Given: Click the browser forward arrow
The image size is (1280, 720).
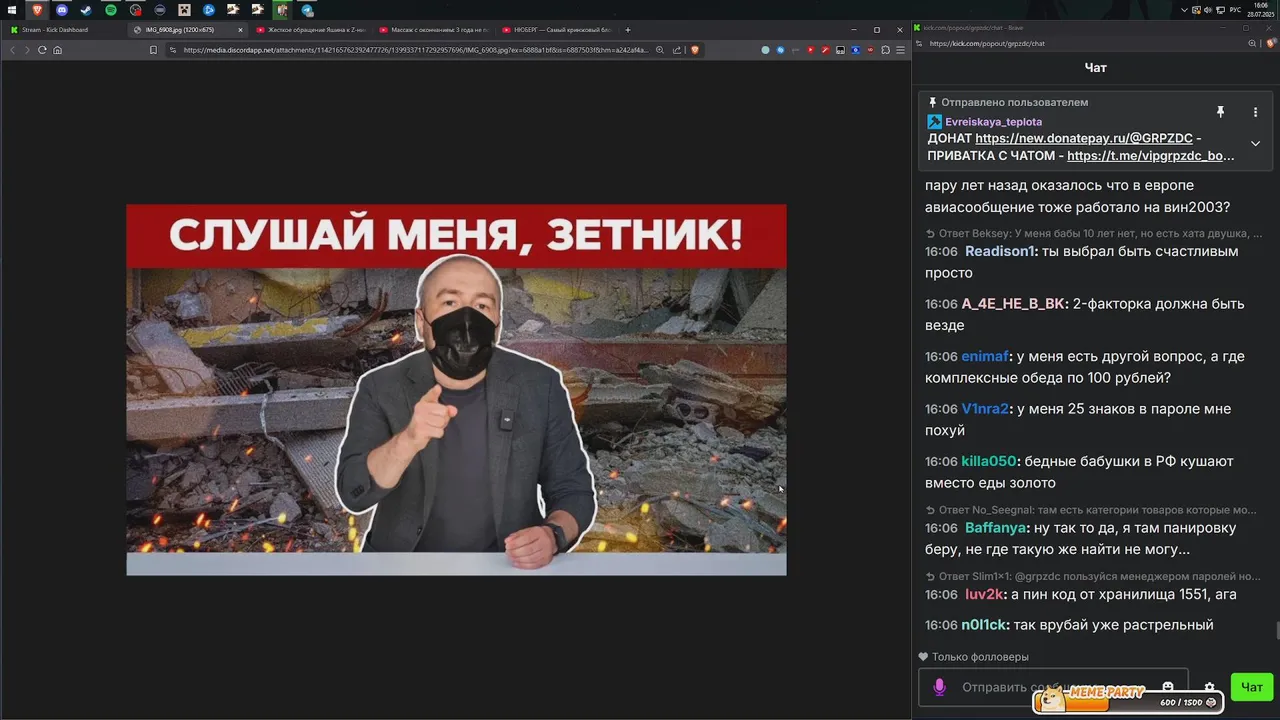Looking at the screenshot, I should [x=27, y=49].
